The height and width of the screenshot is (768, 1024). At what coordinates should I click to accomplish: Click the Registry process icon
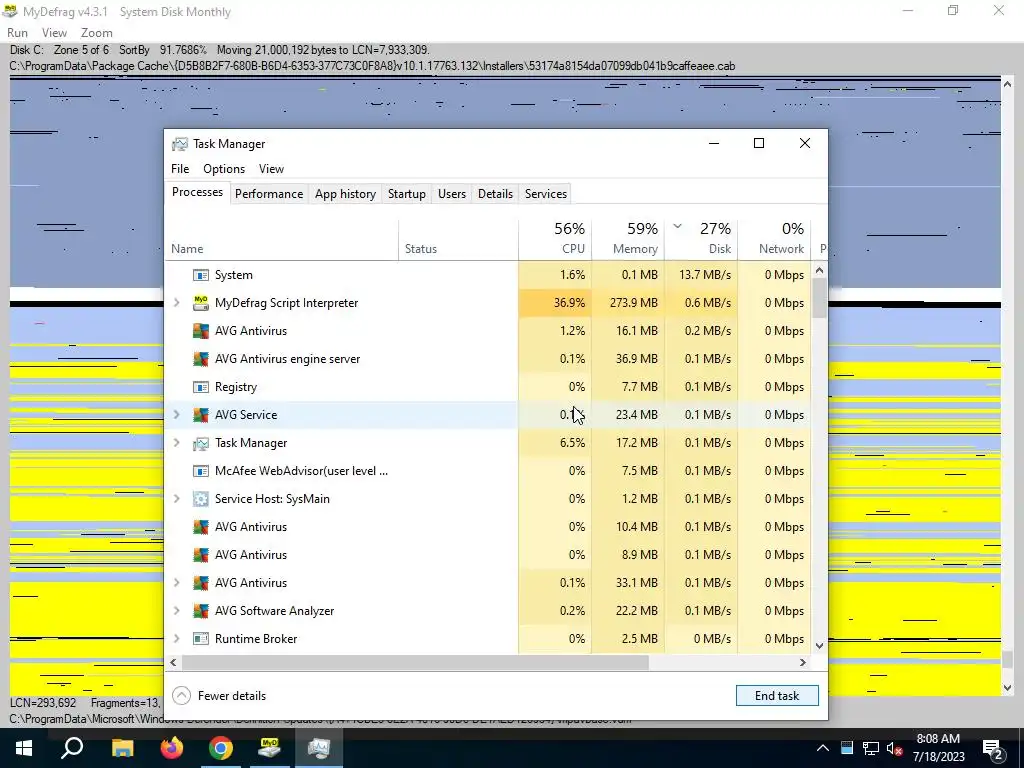pos(200,387)
